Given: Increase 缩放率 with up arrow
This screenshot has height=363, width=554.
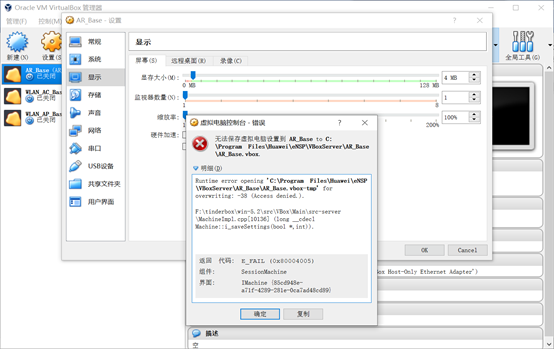Looking at the screenshot, I should [474, 115].
